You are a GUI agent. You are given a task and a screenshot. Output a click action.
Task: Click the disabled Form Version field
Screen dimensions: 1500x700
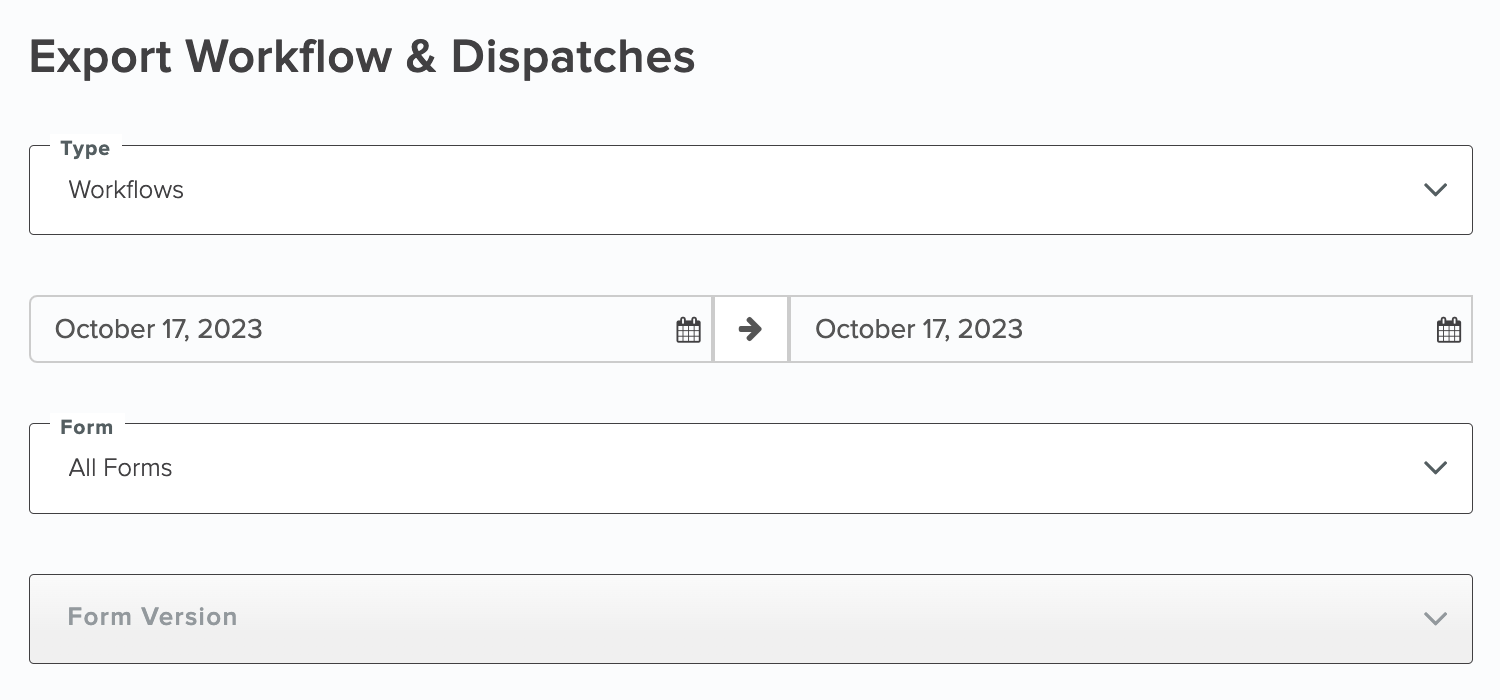pos(751,619)
